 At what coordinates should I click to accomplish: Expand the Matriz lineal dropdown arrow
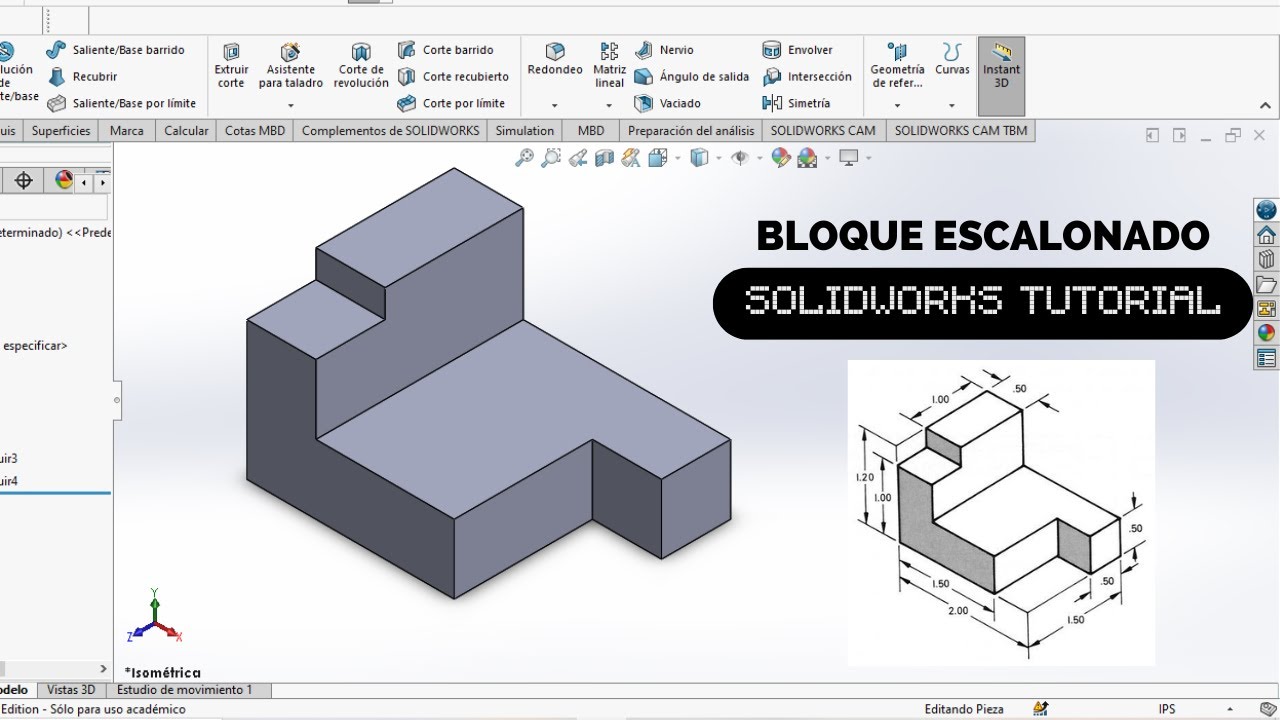[609, 105]
